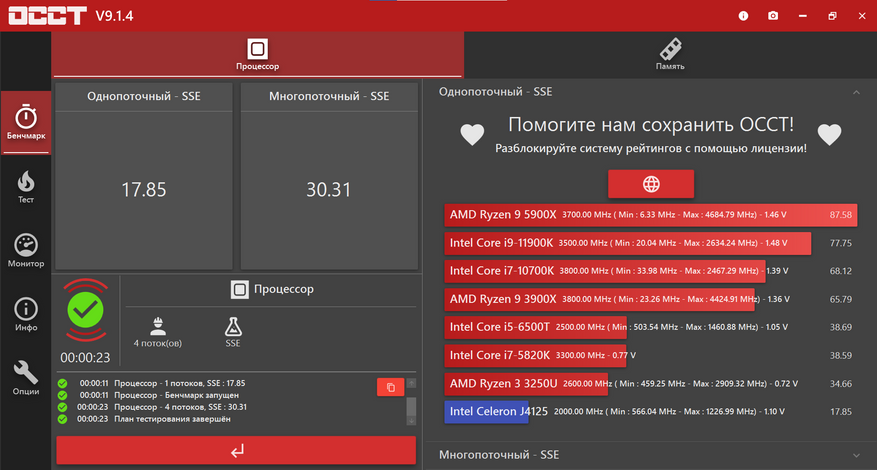
Task: Click the log scrollbar down arrow
Action: click(411, 421)
